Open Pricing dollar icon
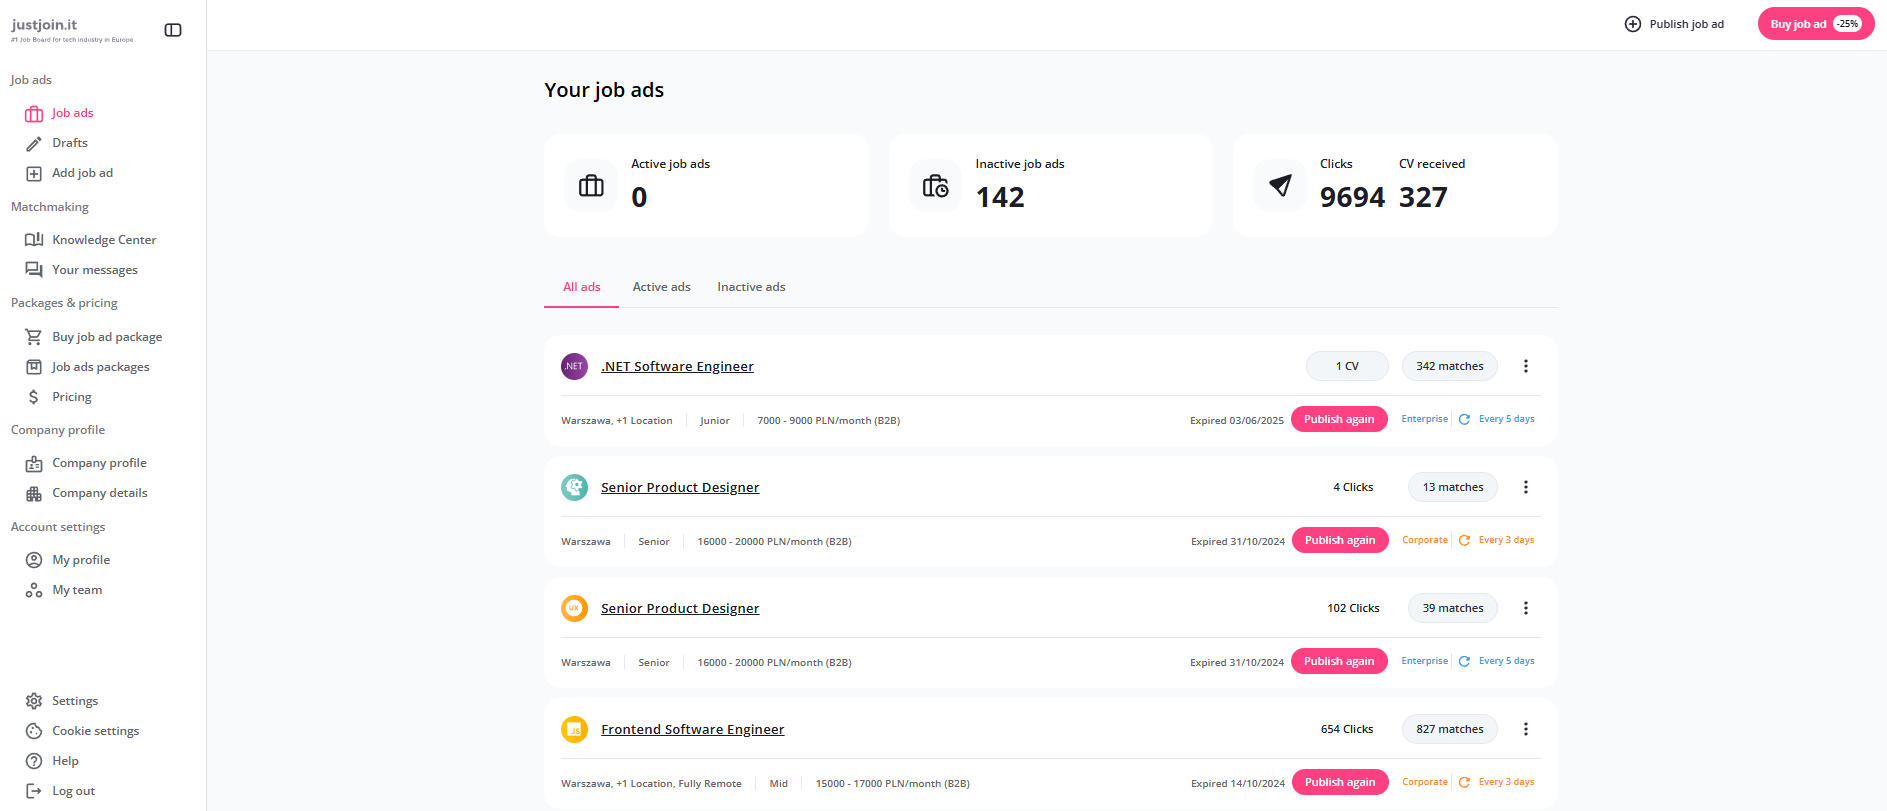 34,397
